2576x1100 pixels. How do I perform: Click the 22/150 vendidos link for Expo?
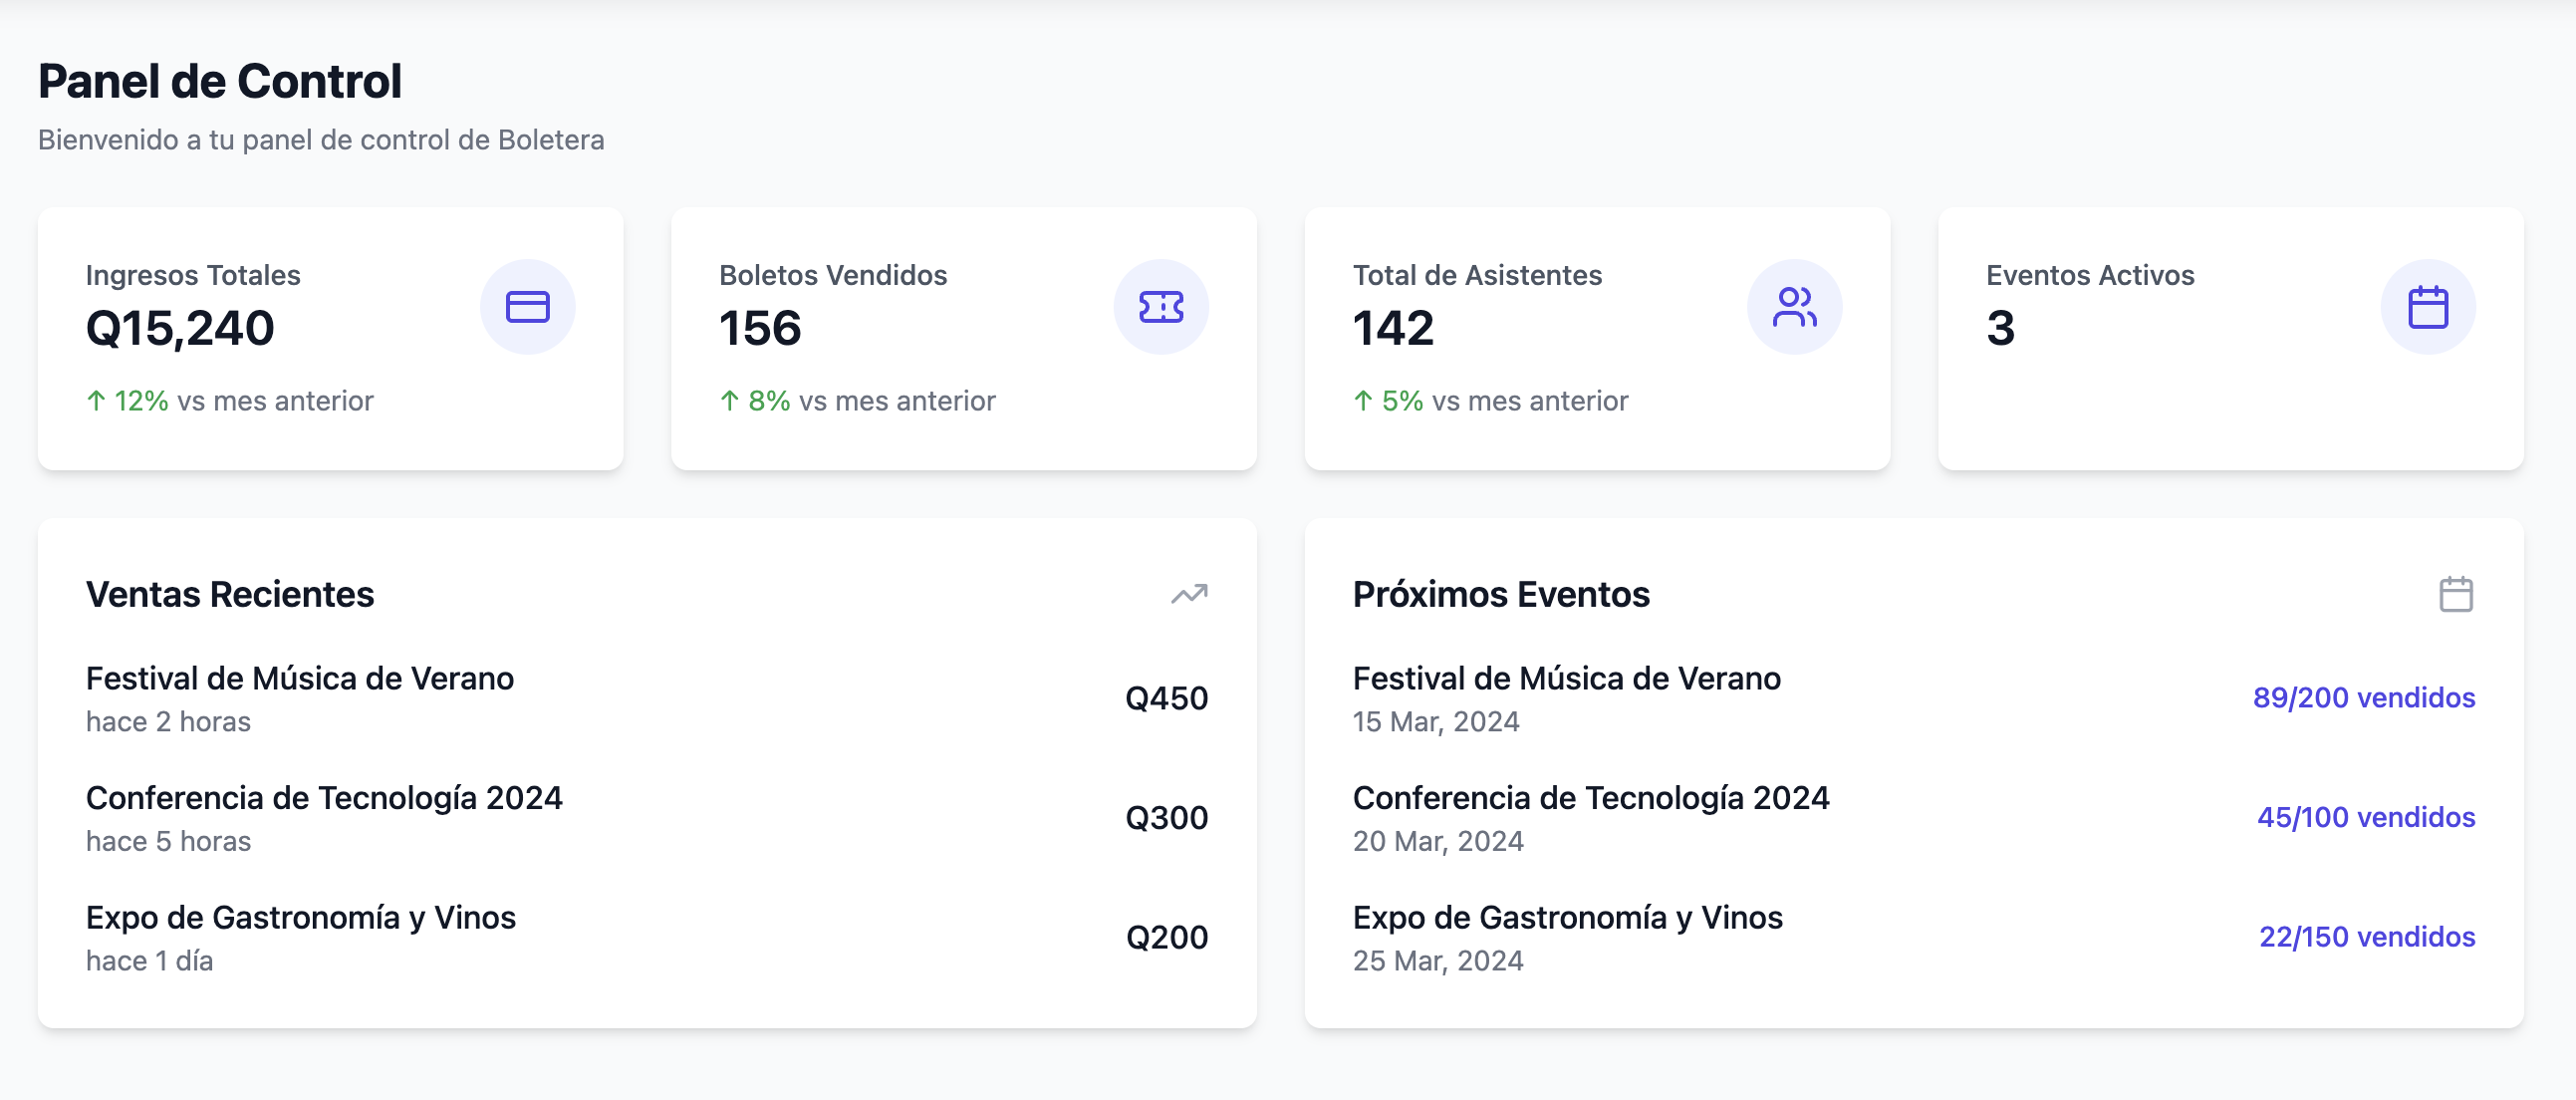2369,937
